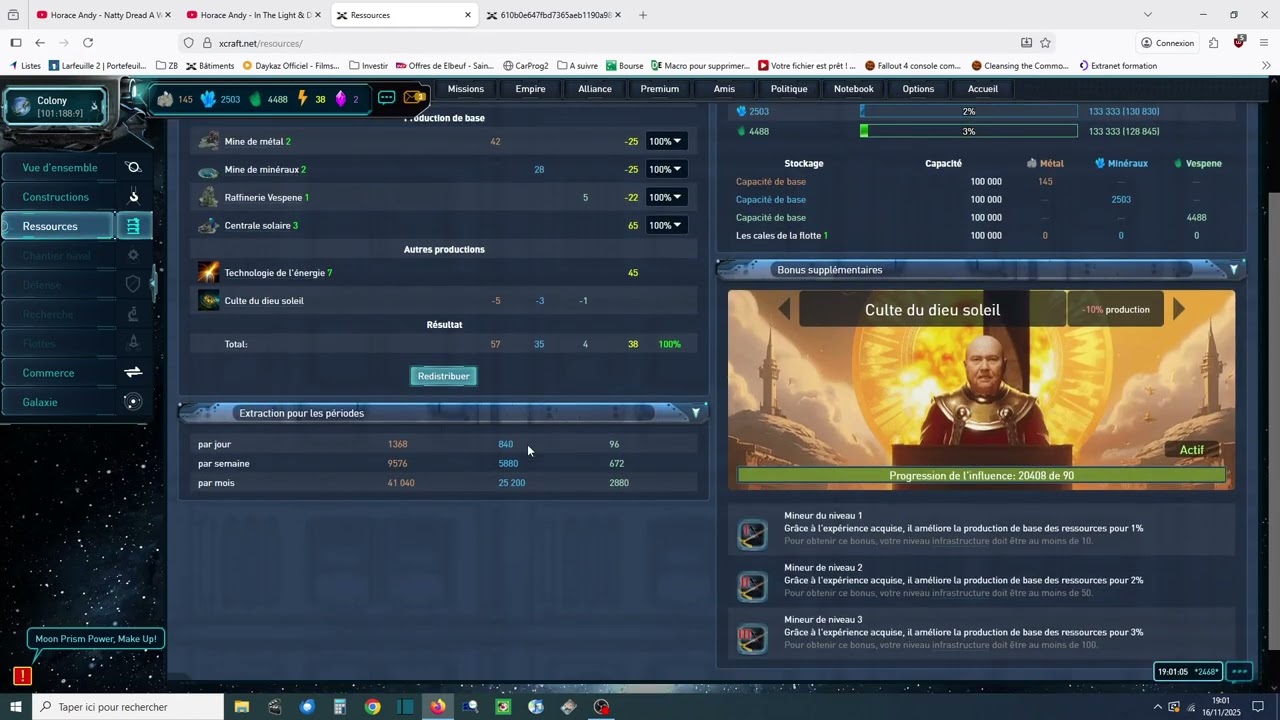Open the chat bubble icon
Viewport: 1280px width, 720px height.
[x=386, y=98]
